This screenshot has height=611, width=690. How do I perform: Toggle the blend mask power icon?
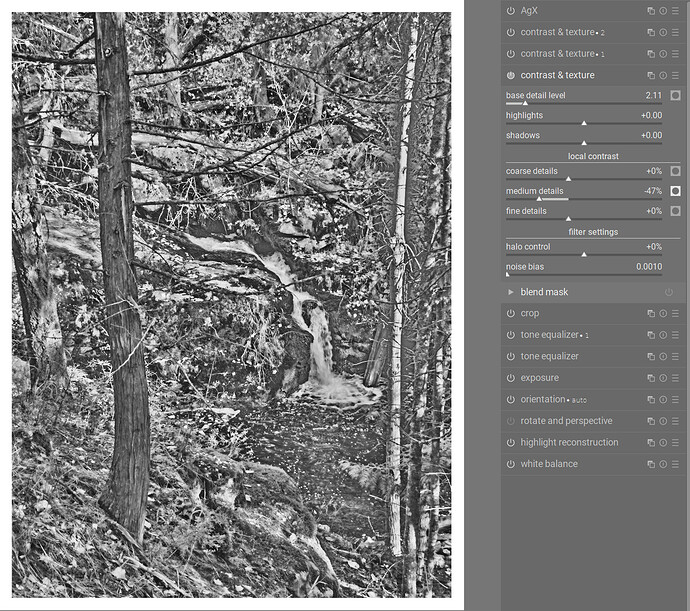pos(669,292)
